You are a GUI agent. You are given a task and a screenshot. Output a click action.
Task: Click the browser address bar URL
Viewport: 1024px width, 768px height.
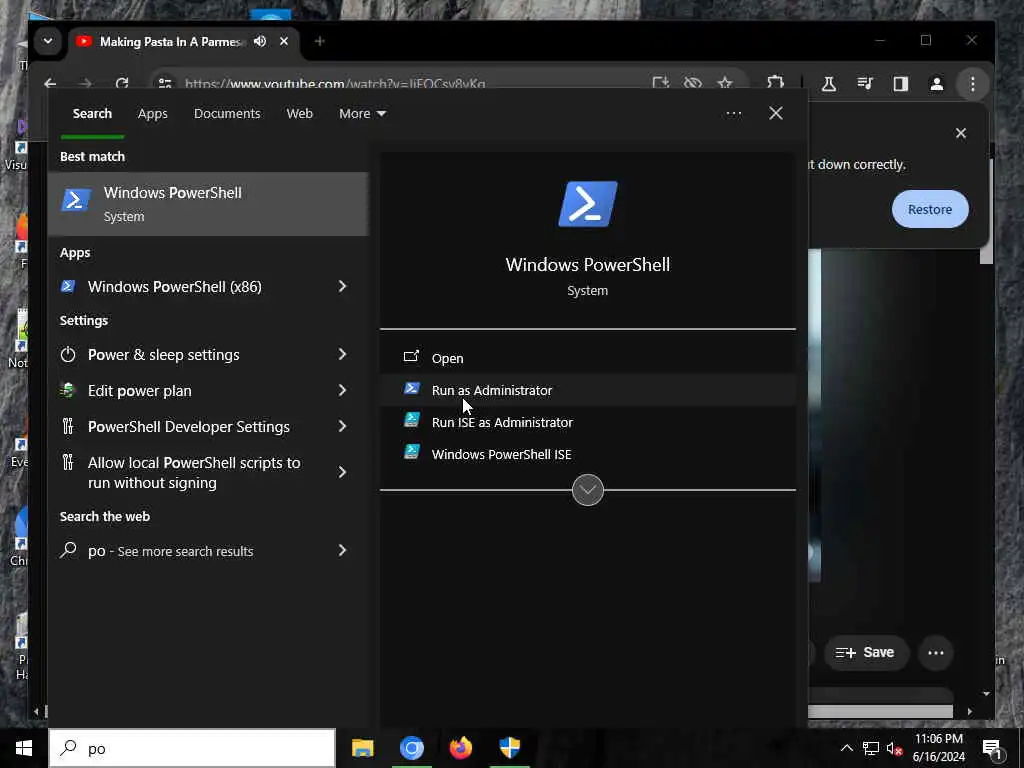[335, 84]
